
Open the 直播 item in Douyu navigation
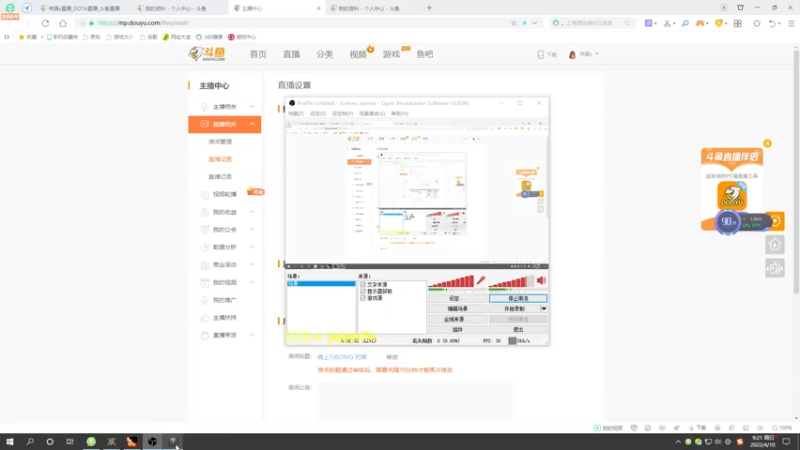291,54
